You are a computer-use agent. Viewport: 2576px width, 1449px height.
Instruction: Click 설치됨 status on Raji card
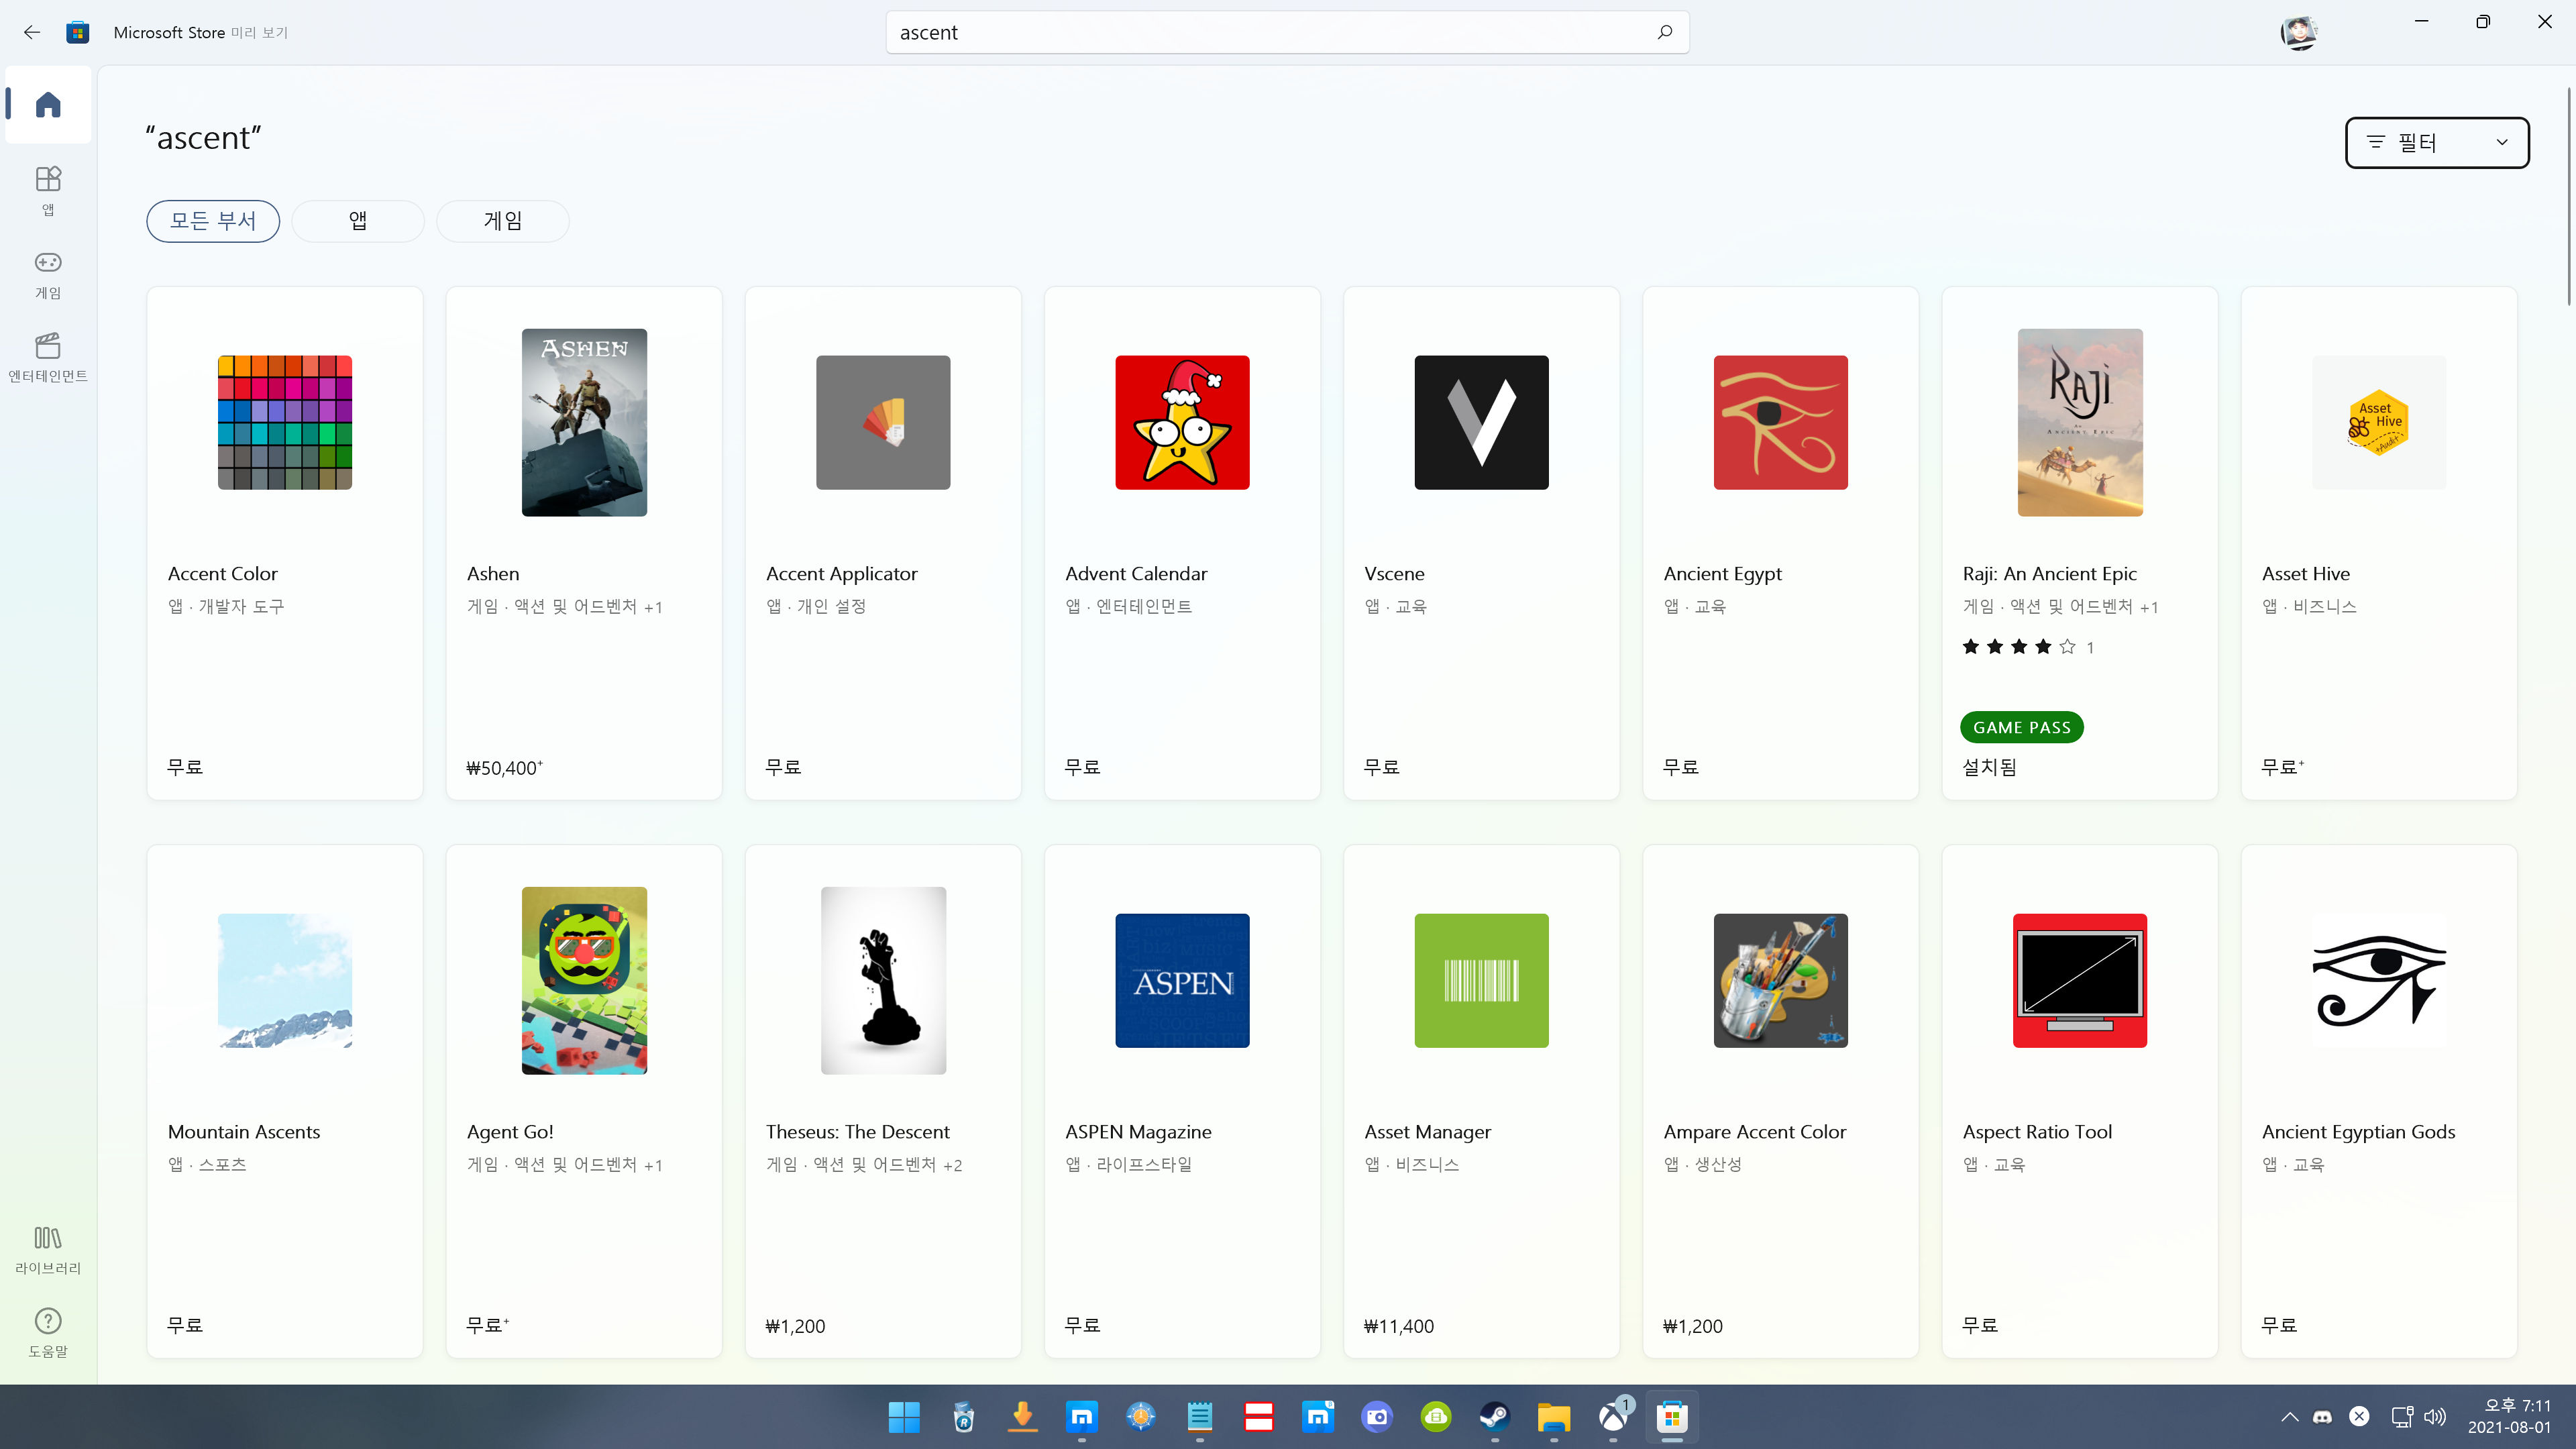pyautogui.click(x=1989, y=767)
